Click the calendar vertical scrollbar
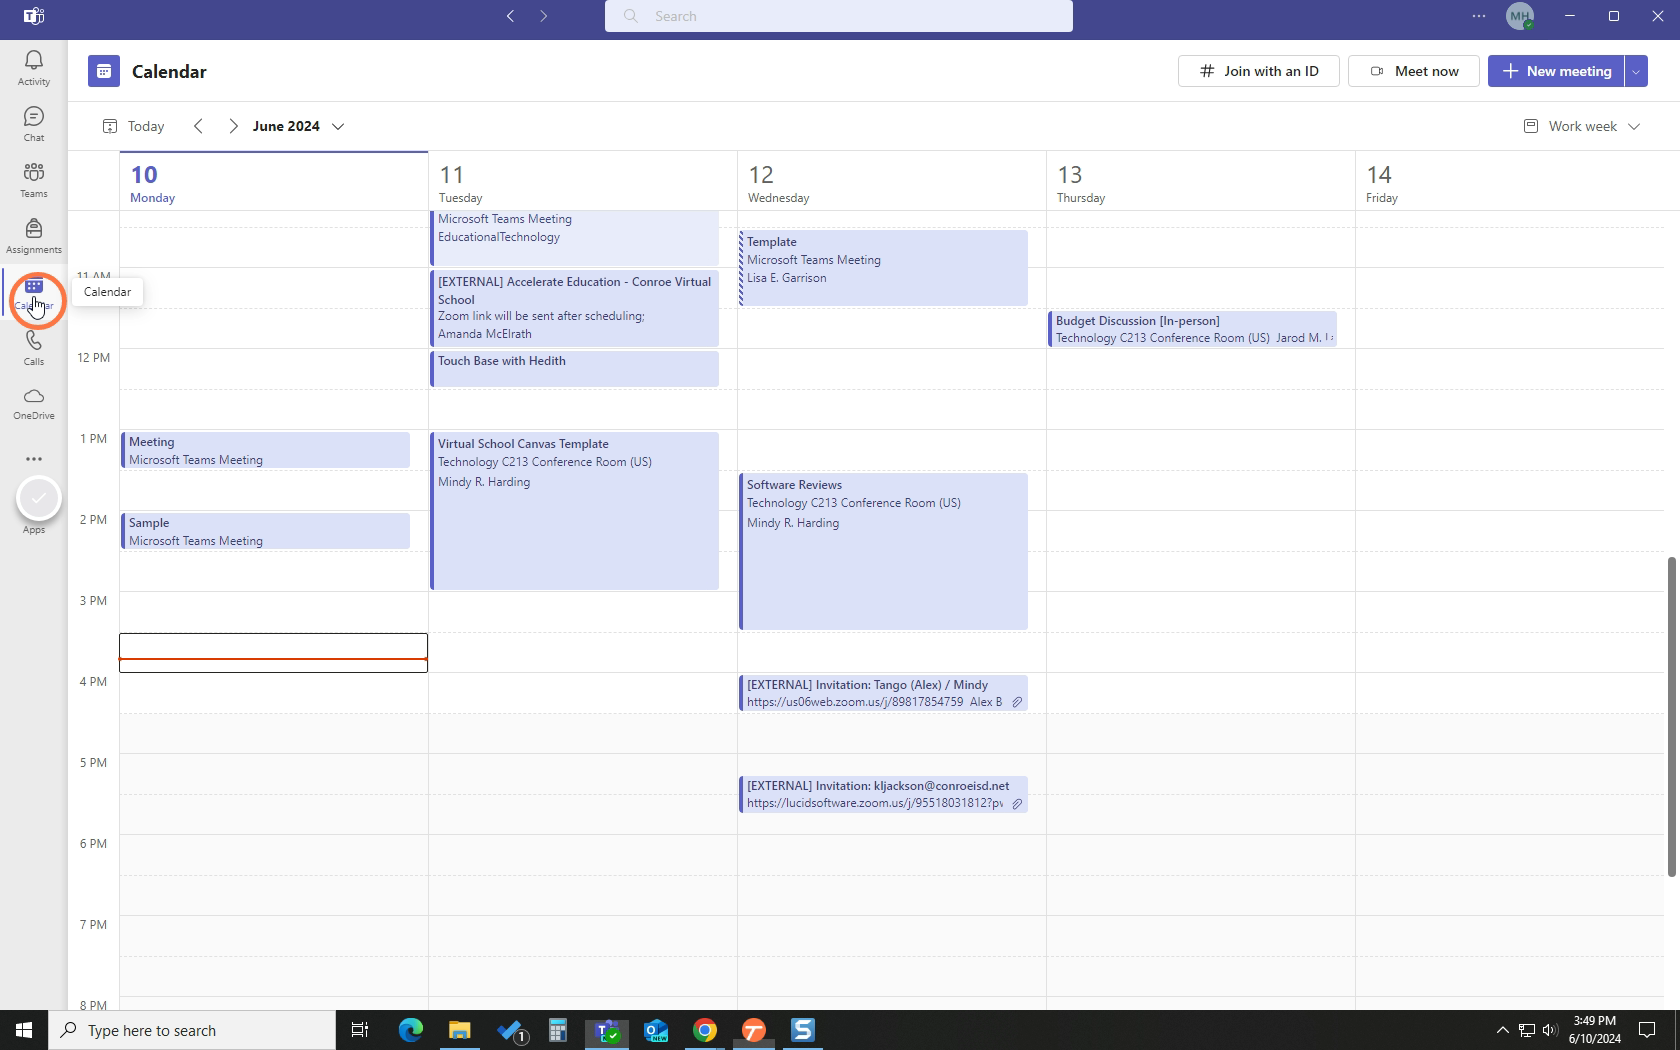This screenshot has width=1680, height=1050. pos(1671,716)
